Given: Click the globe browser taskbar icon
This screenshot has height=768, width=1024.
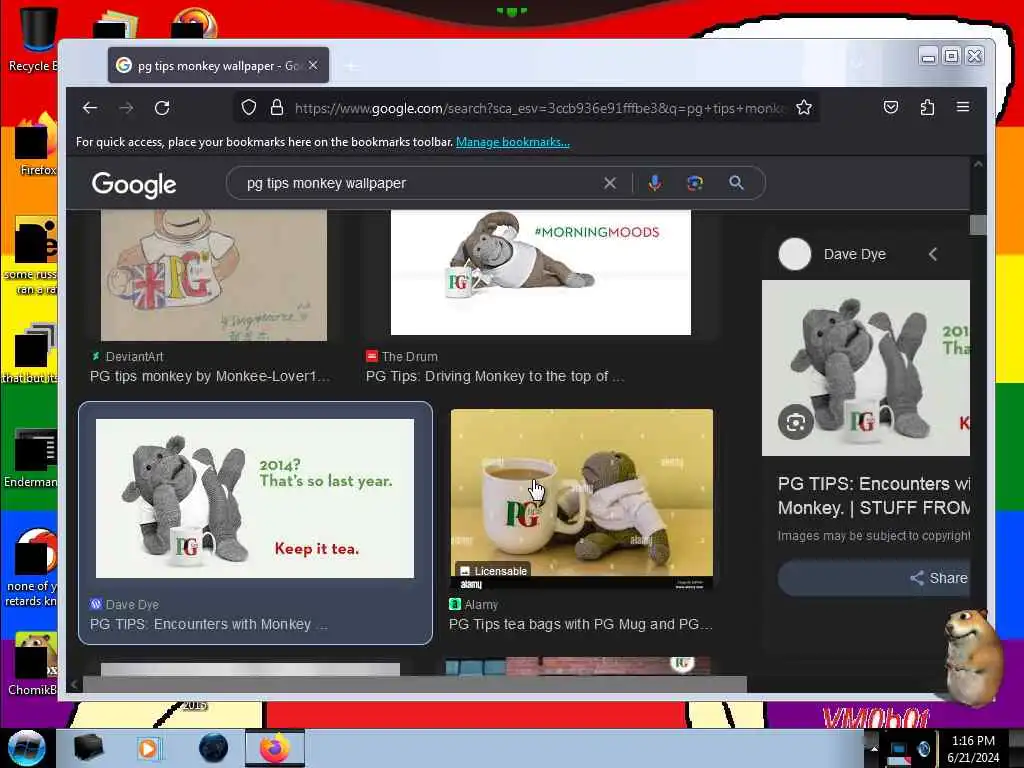Looking at the screenshot, I should tap(213, 748).
